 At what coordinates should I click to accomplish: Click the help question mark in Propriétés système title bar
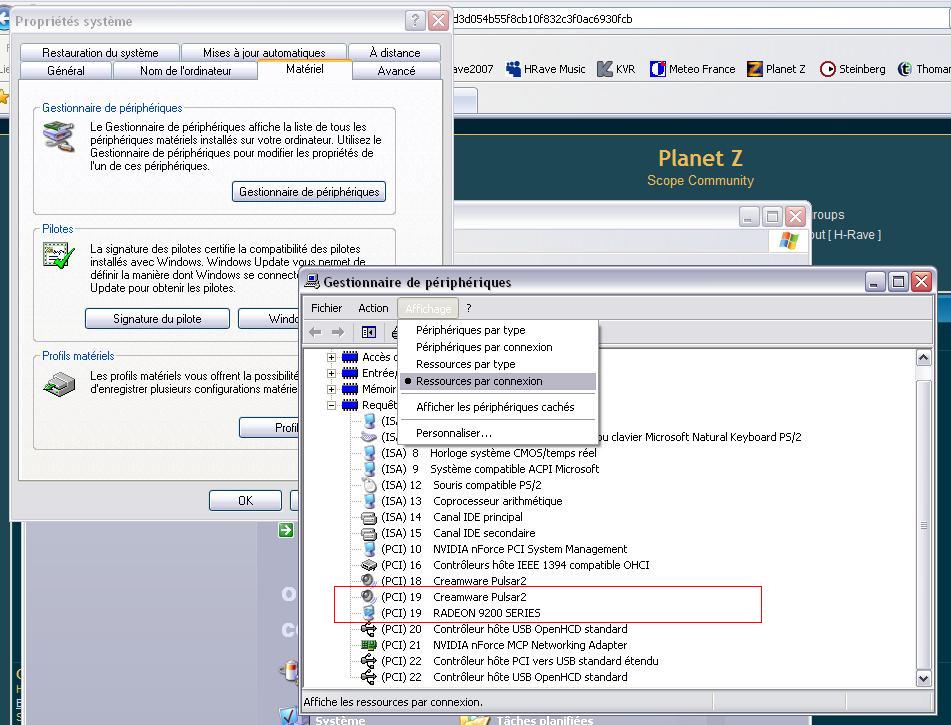415,21
